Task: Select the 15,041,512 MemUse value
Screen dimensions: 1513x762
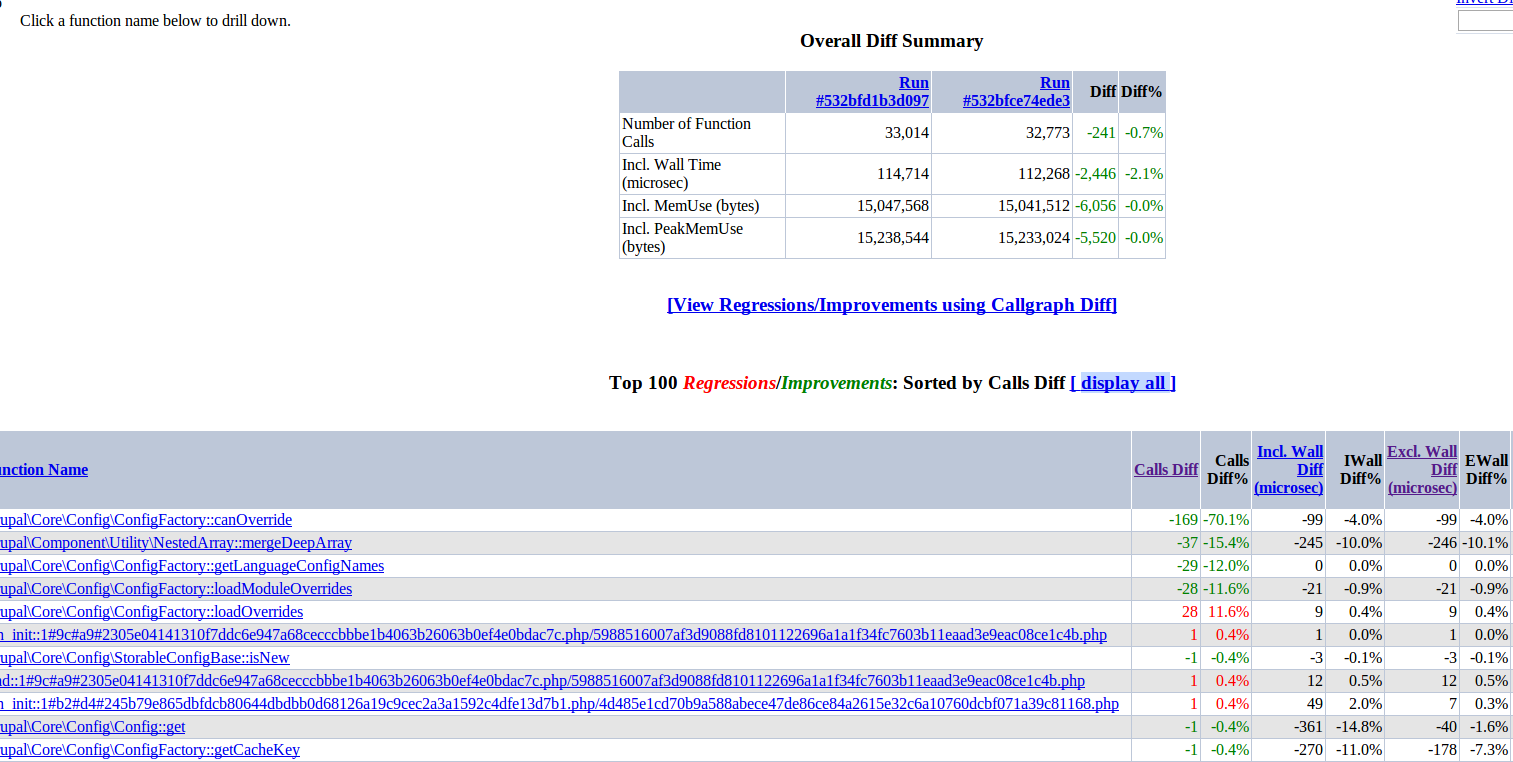Action: pos(1034,206)
